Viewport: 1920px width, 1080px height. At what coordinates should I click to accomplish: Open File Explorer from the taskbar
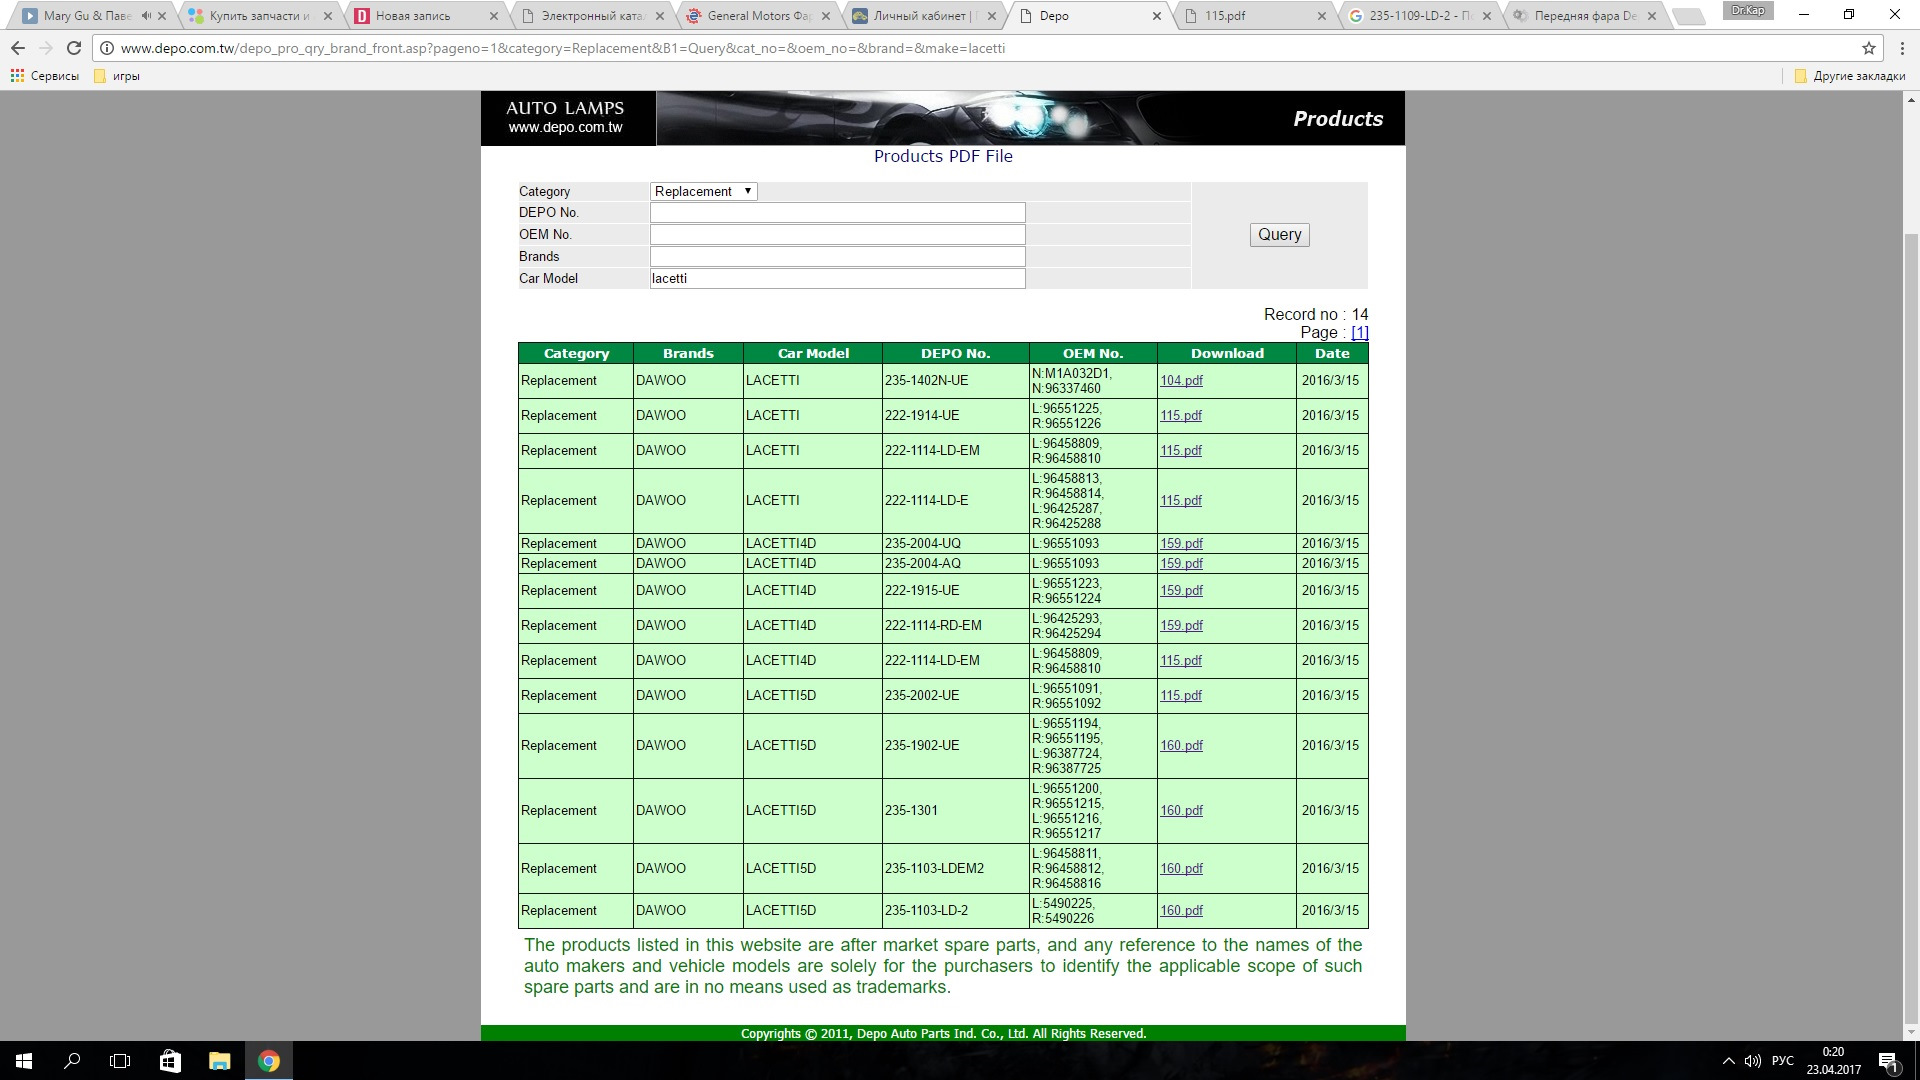pos(219,1061)
